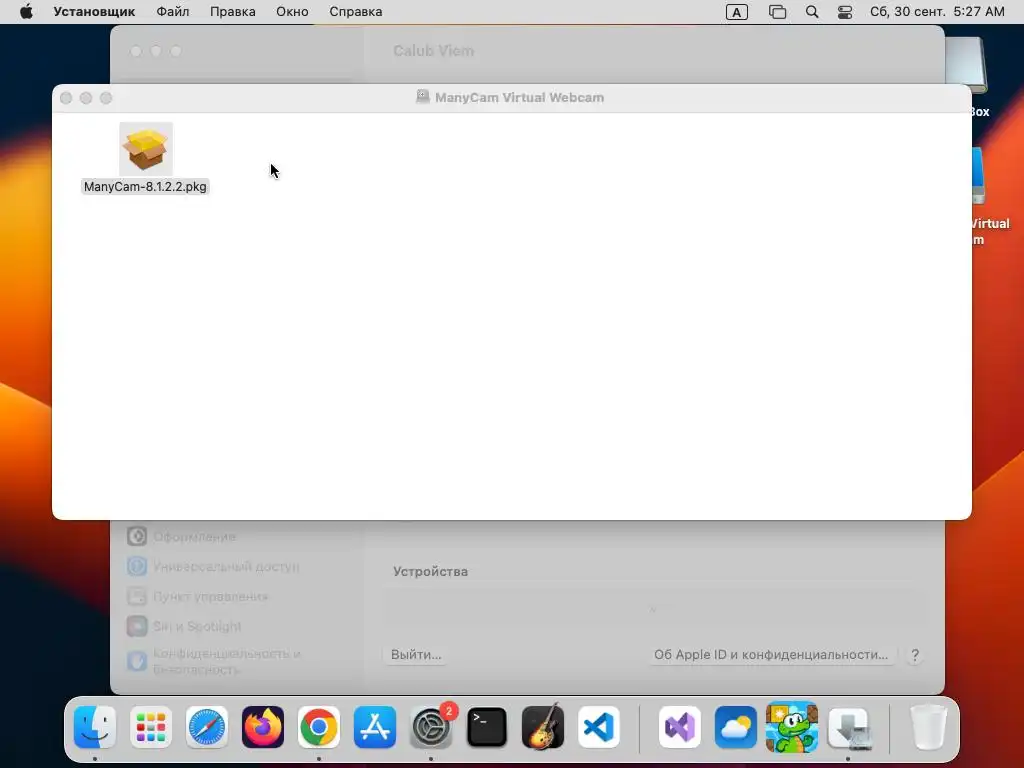Click the keyboard input source icon in menu bar
The image size is (1024, 768).
point(737,12)
